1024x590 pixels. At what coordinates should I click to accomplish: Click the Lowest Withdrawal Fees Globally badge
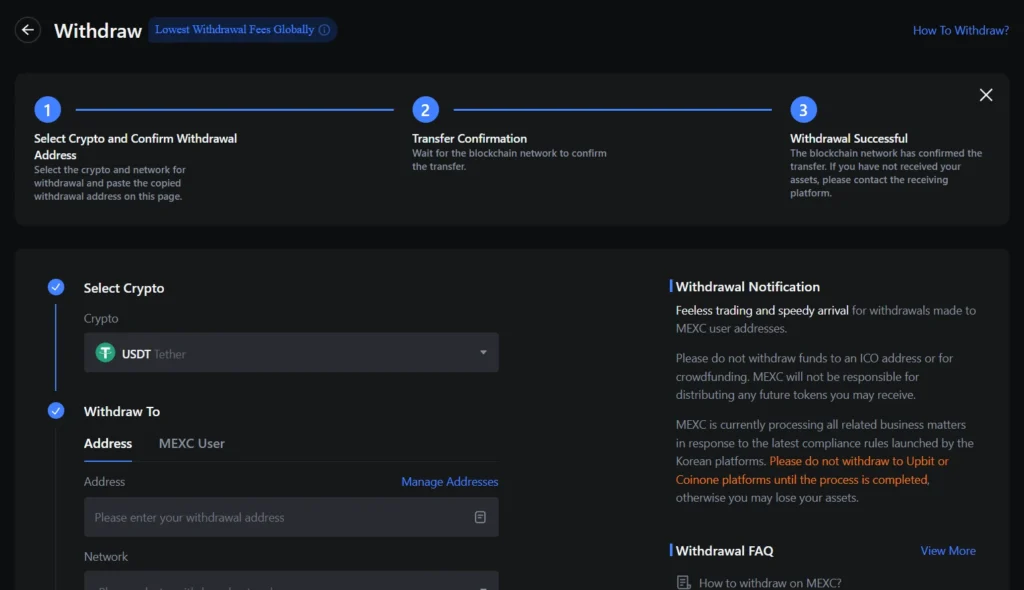tap(242, 29)
